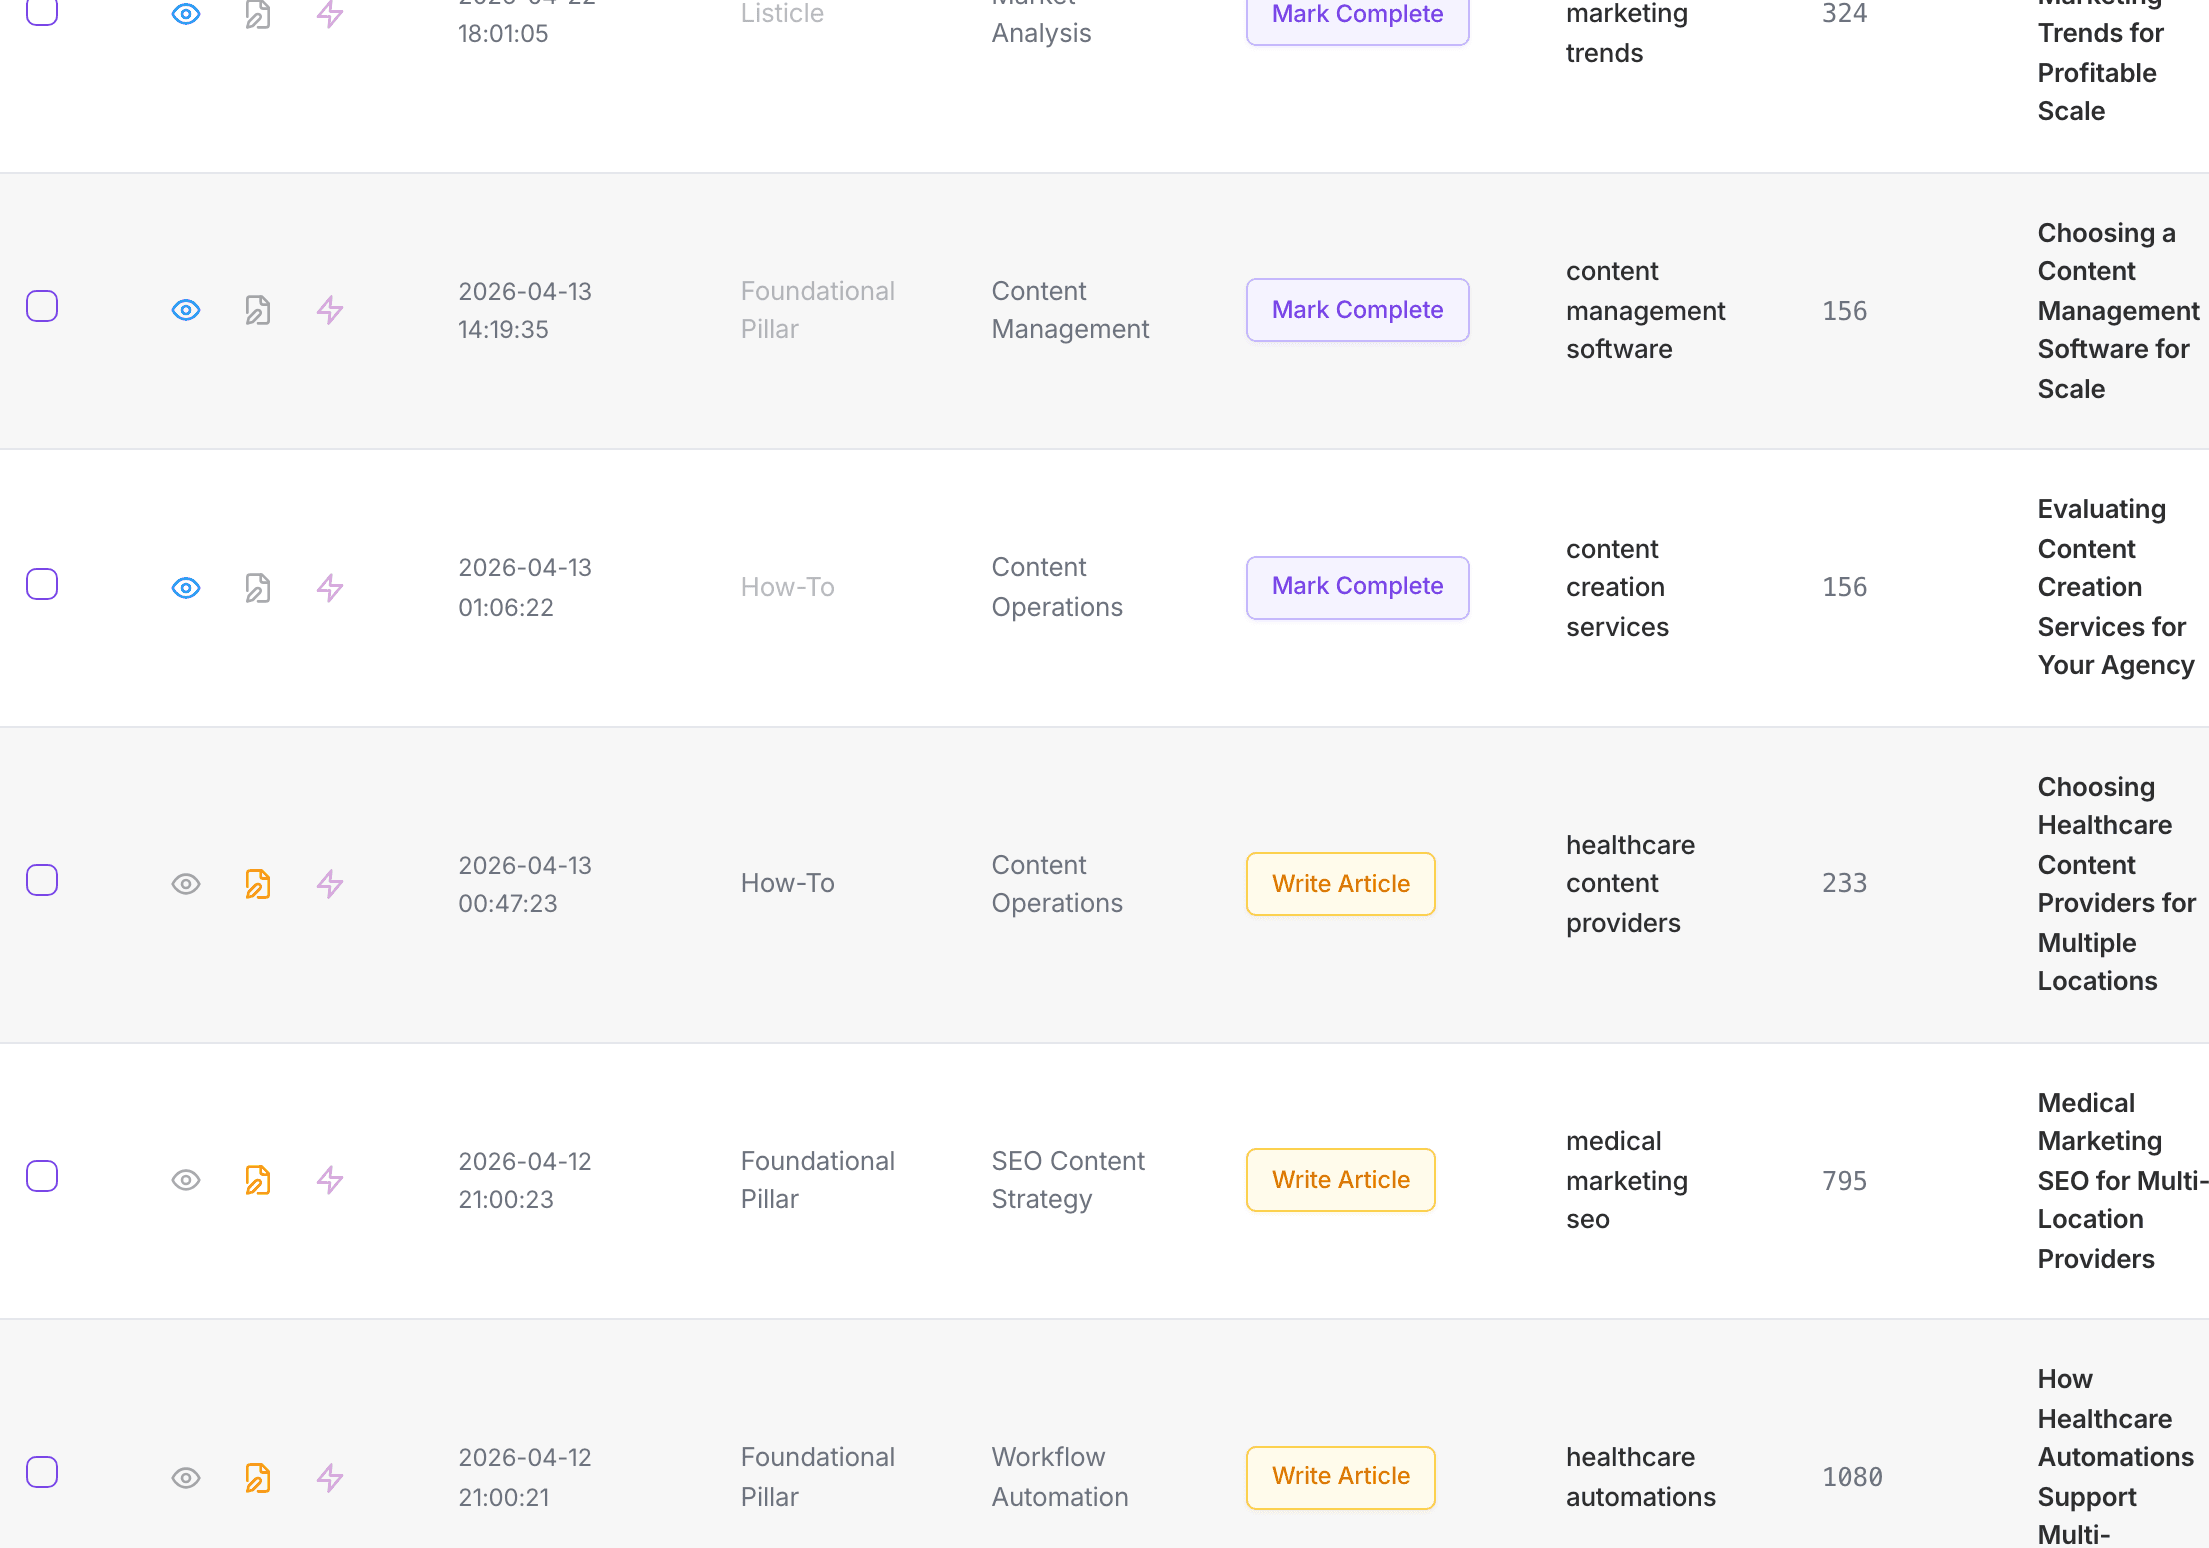Click the title Choosing Healthcare Content Providers for Multiple Locations
Screen dimensions: 2209x1548
click(2116, 883)
